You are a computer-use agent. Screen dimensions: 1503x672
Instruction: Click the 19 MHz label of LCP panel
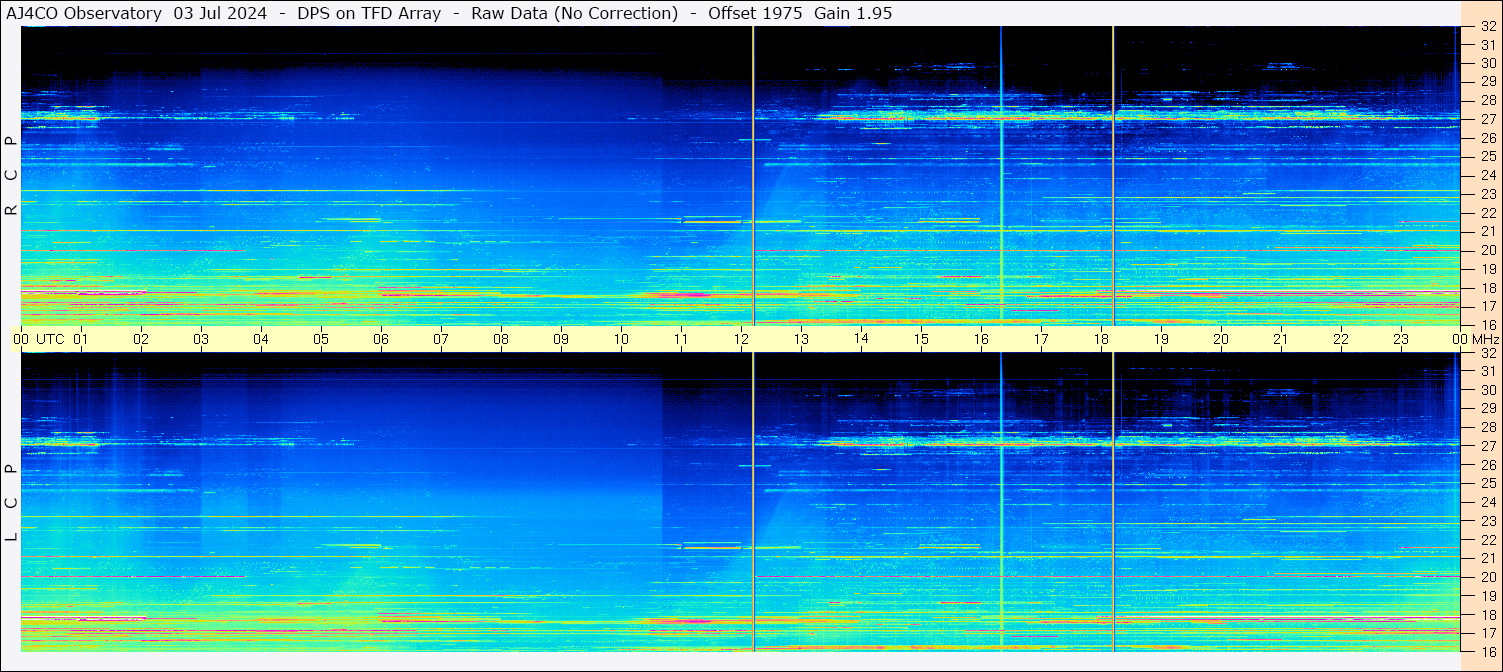point(1487,596)
